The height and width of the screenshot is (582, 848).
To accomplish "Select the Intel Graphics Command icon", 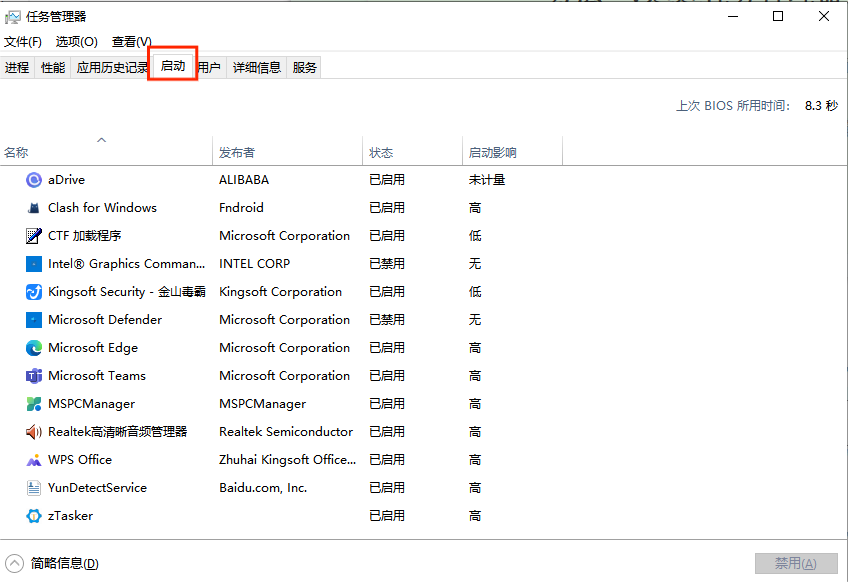I will coord(32,263).
